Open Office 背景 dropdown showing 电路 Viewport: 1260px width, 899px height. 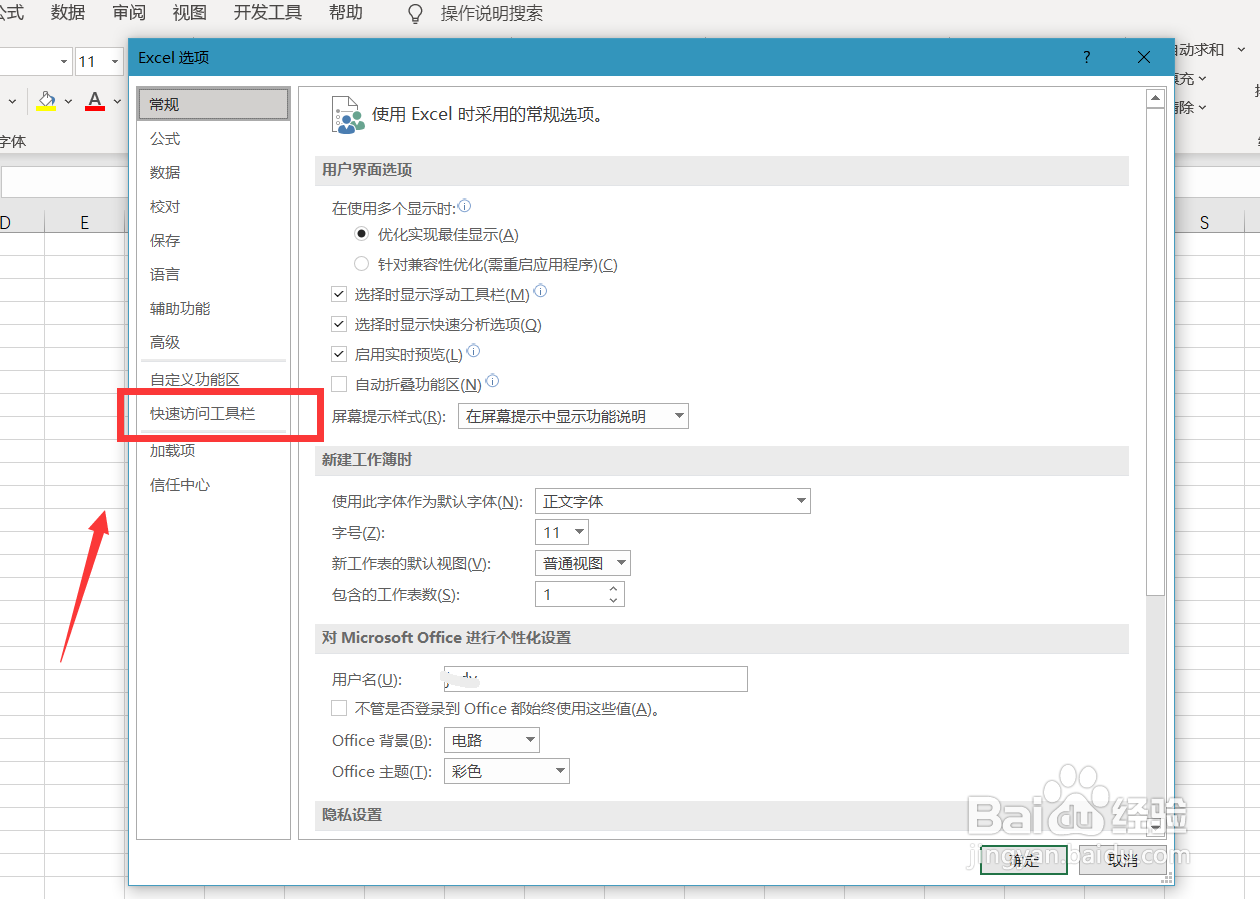pyautogui.click(x=492, y=740)
